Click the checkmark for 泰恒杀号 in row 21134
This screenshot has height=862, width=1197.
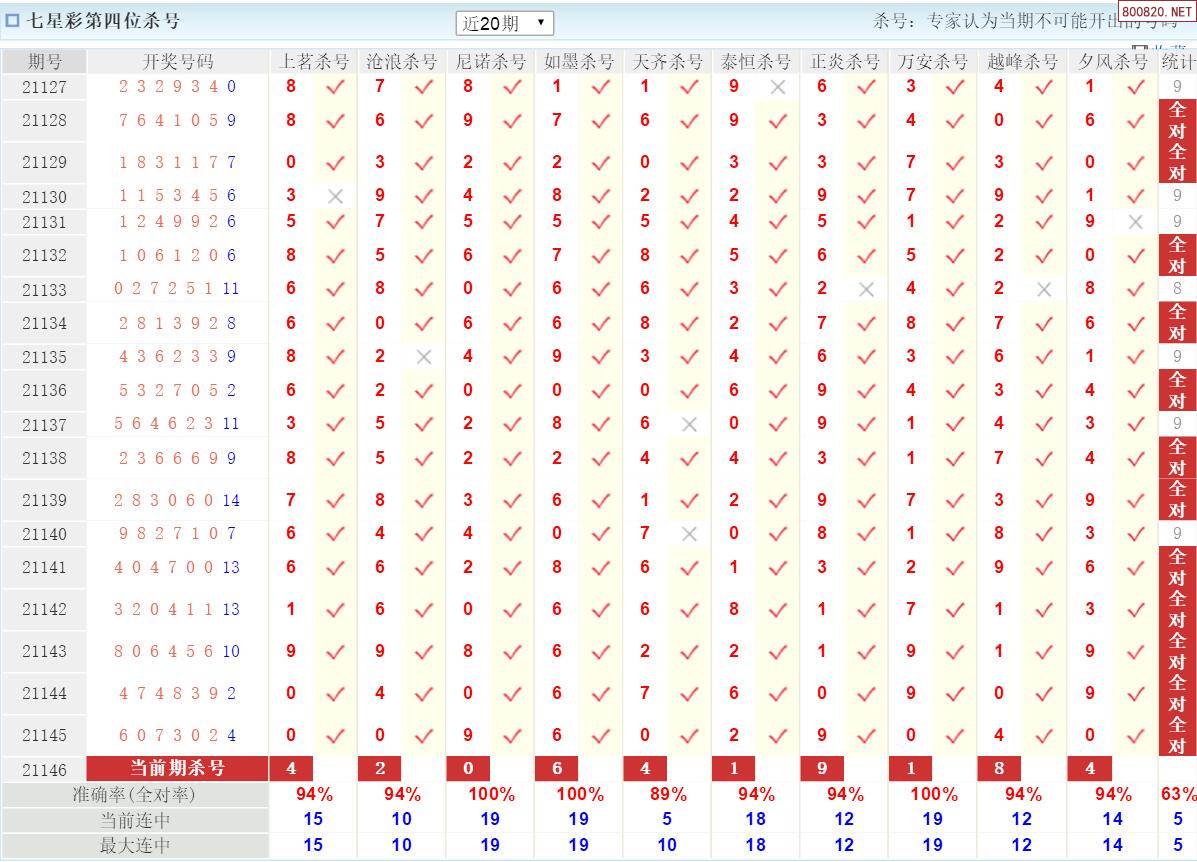[778, 324]
